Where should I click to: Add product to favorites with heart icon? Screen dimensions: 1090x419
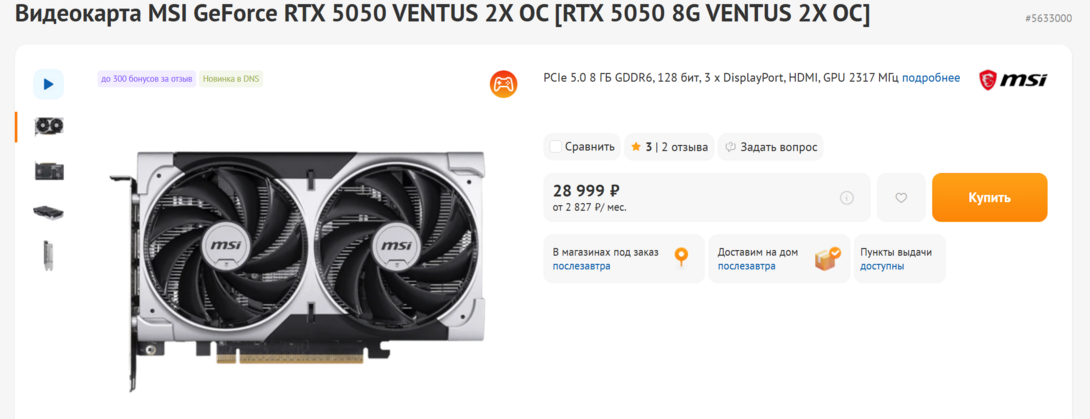tap(901, 197)
